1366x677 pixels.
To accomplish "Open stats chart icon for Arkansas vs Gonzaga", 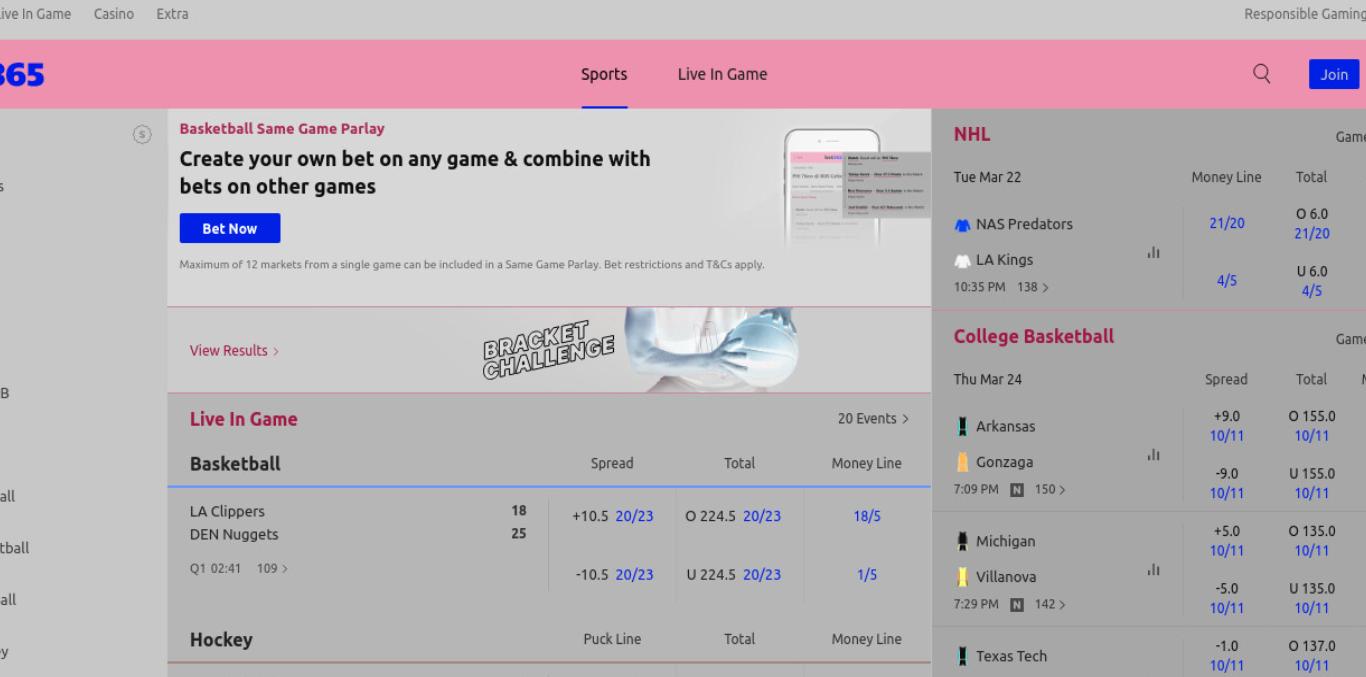I will coord(1153,455).
